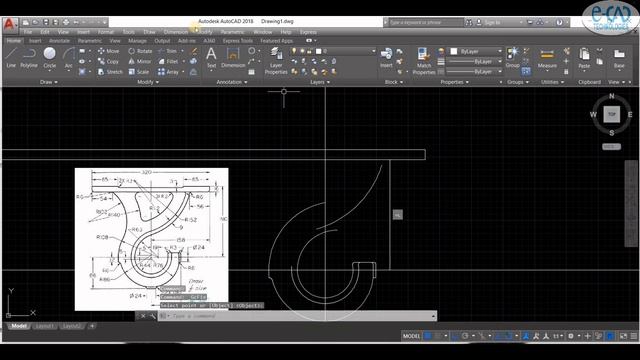The width and height of the screenshot is (640, 360).
Task: Select the Circle tool
Action: (49, 58)
